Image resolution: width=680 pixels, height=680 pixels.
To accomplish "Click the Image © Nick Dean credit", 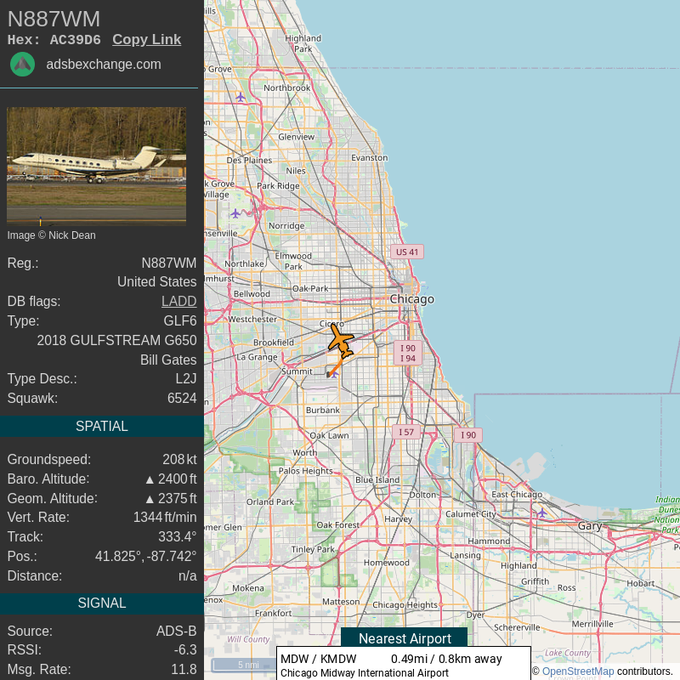I will coord(51,235).
